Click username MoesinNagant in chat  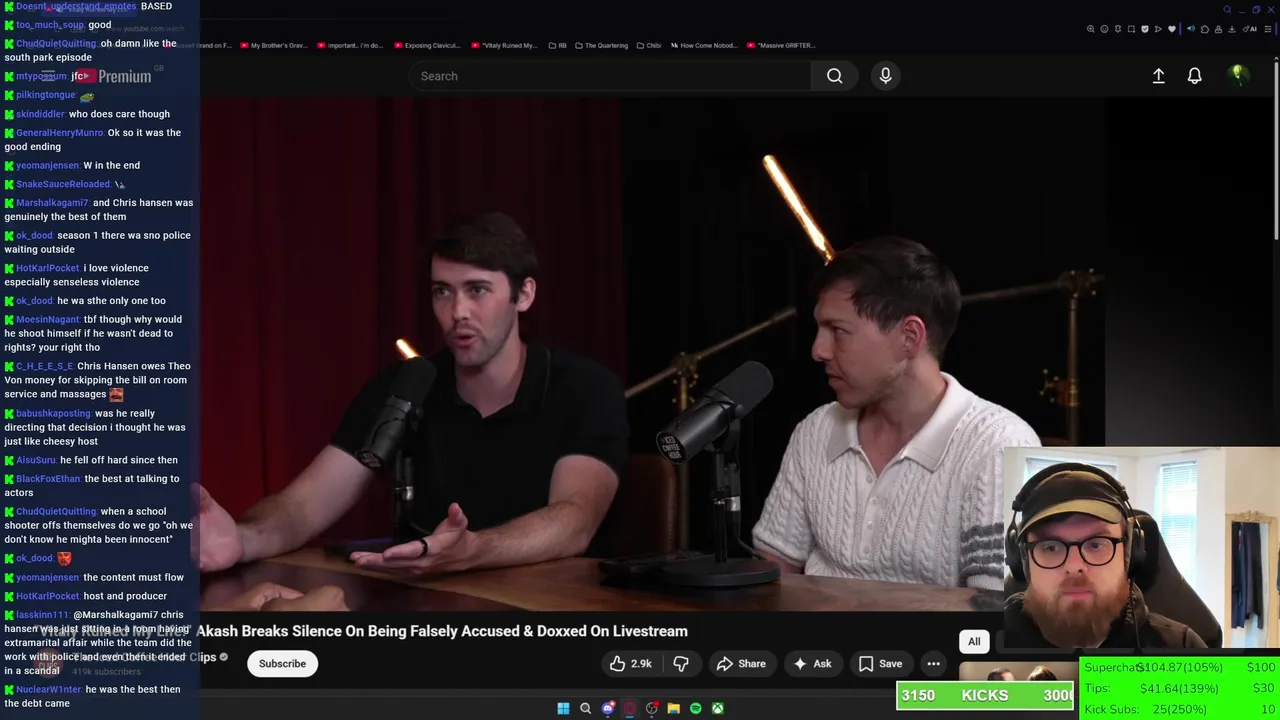(47, 320)
